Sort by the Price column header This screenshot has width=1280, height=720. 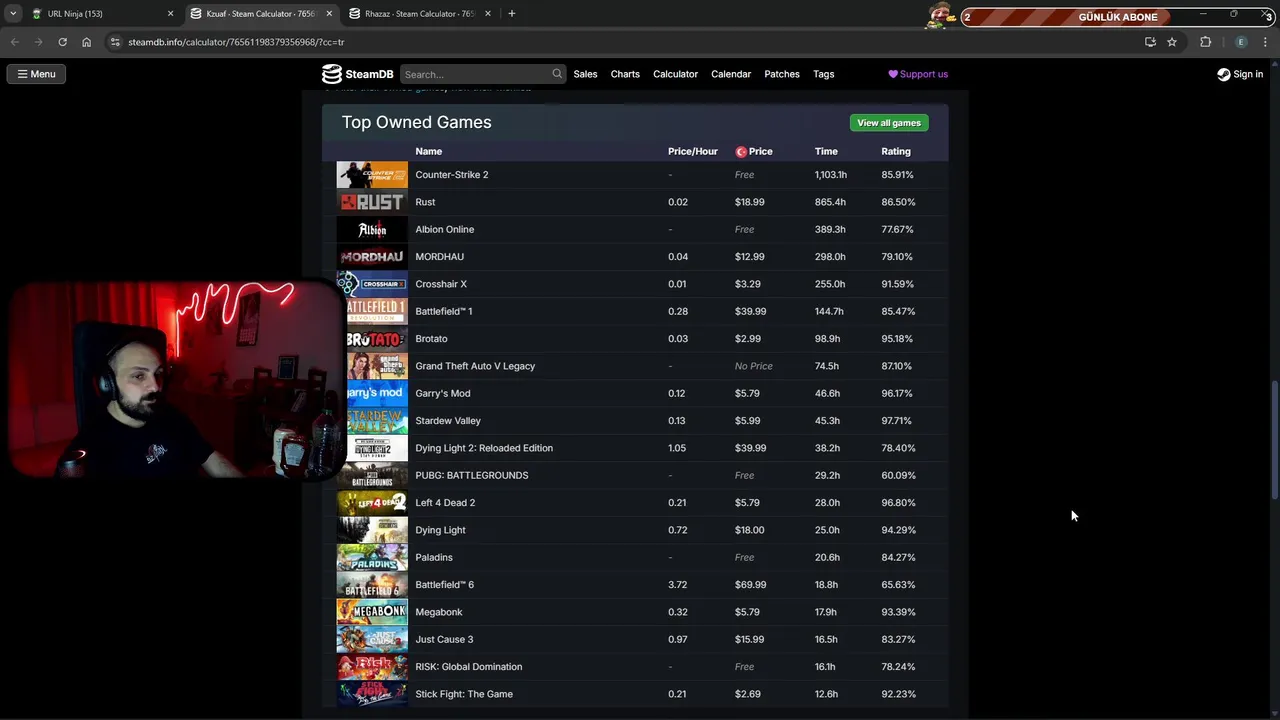click(760, 152)
